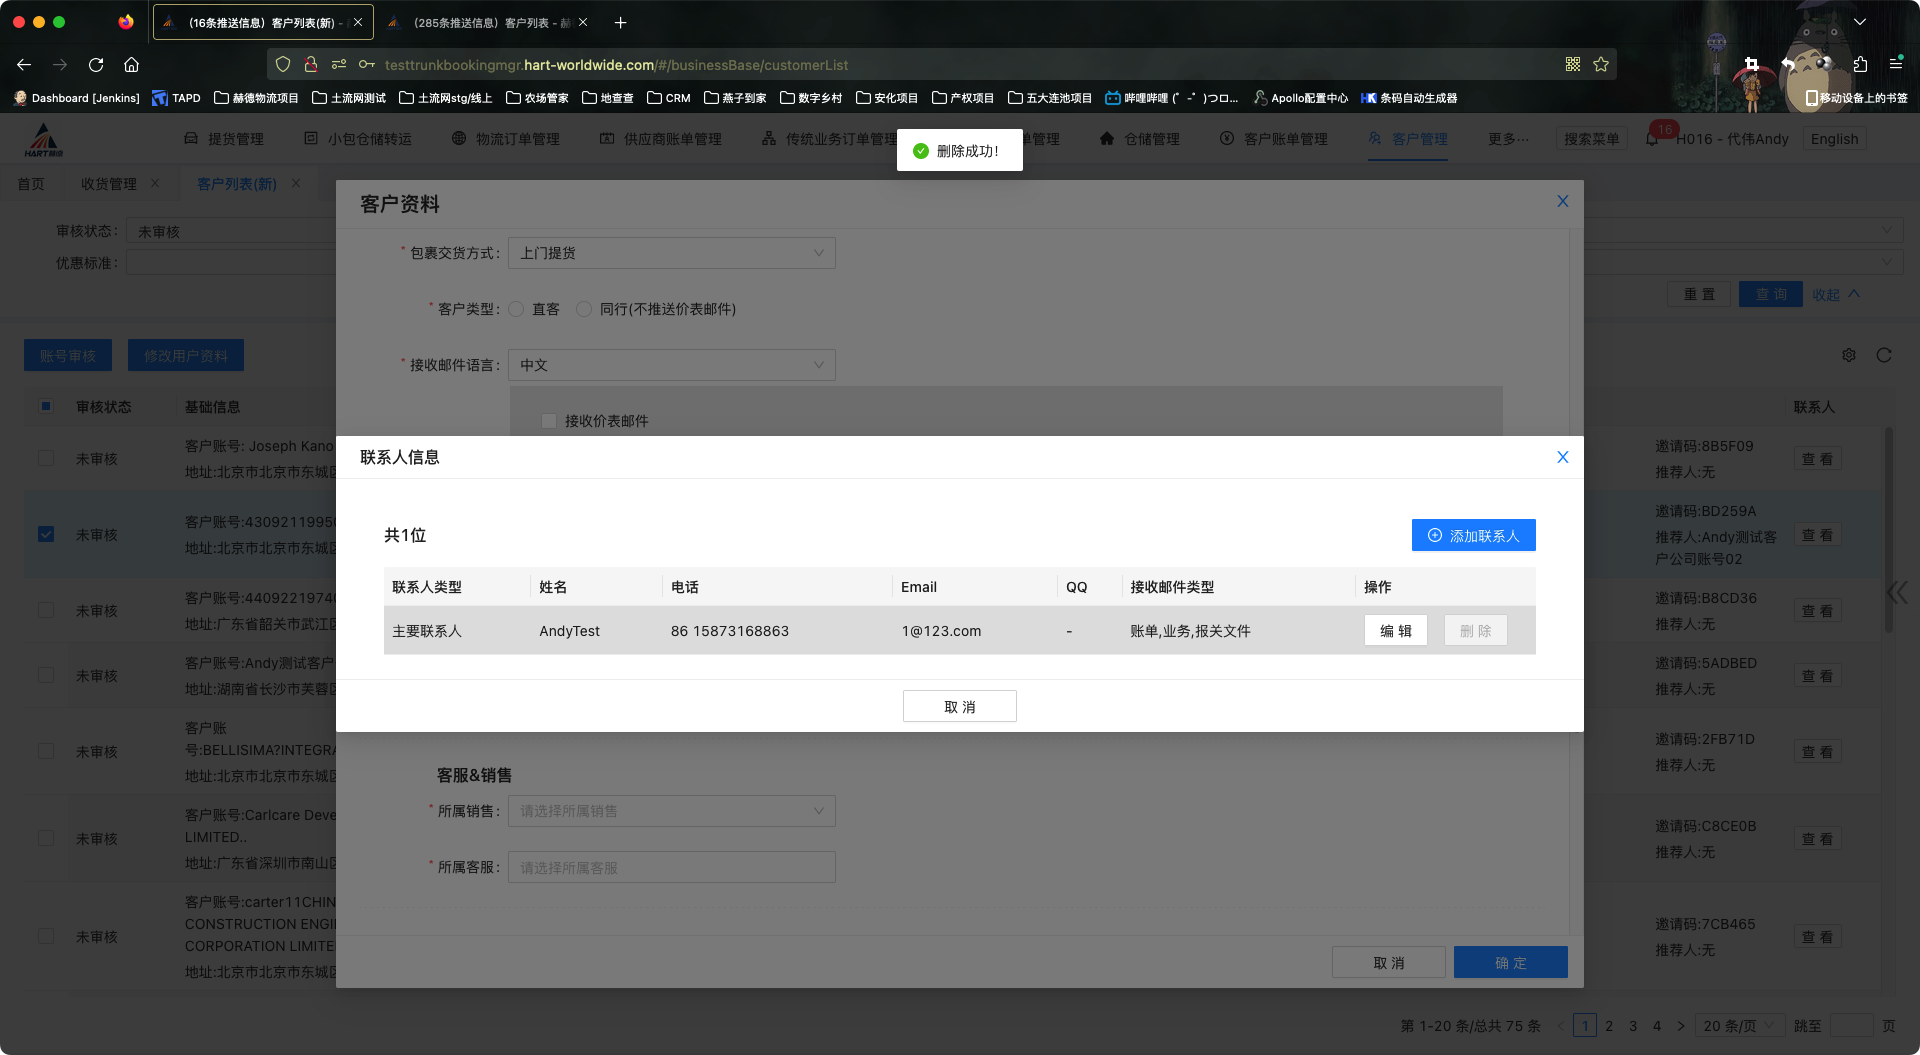The height and width of the screenshot is (1055, 1920).
Task: Enable the 接收价表邮件 checkbox
Action: (549, 421)
